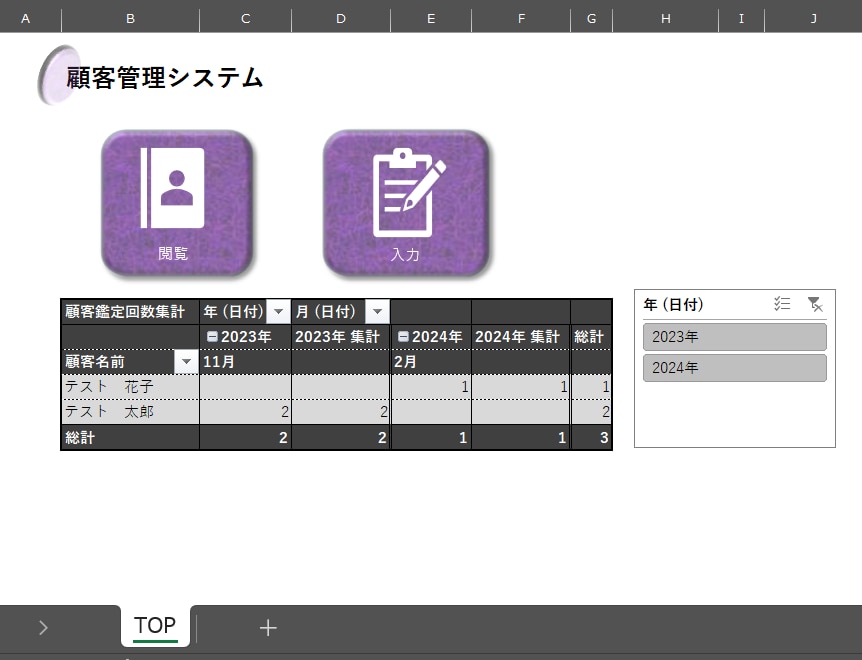The height and width of the screenshot is (660, 862).
Task: Select the テスト 太郎 row label
Action: point(130,412)
